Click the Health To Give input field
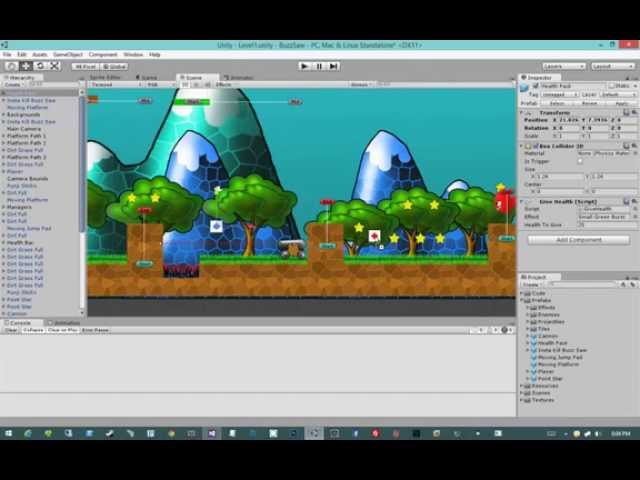 tap(607, 225)
